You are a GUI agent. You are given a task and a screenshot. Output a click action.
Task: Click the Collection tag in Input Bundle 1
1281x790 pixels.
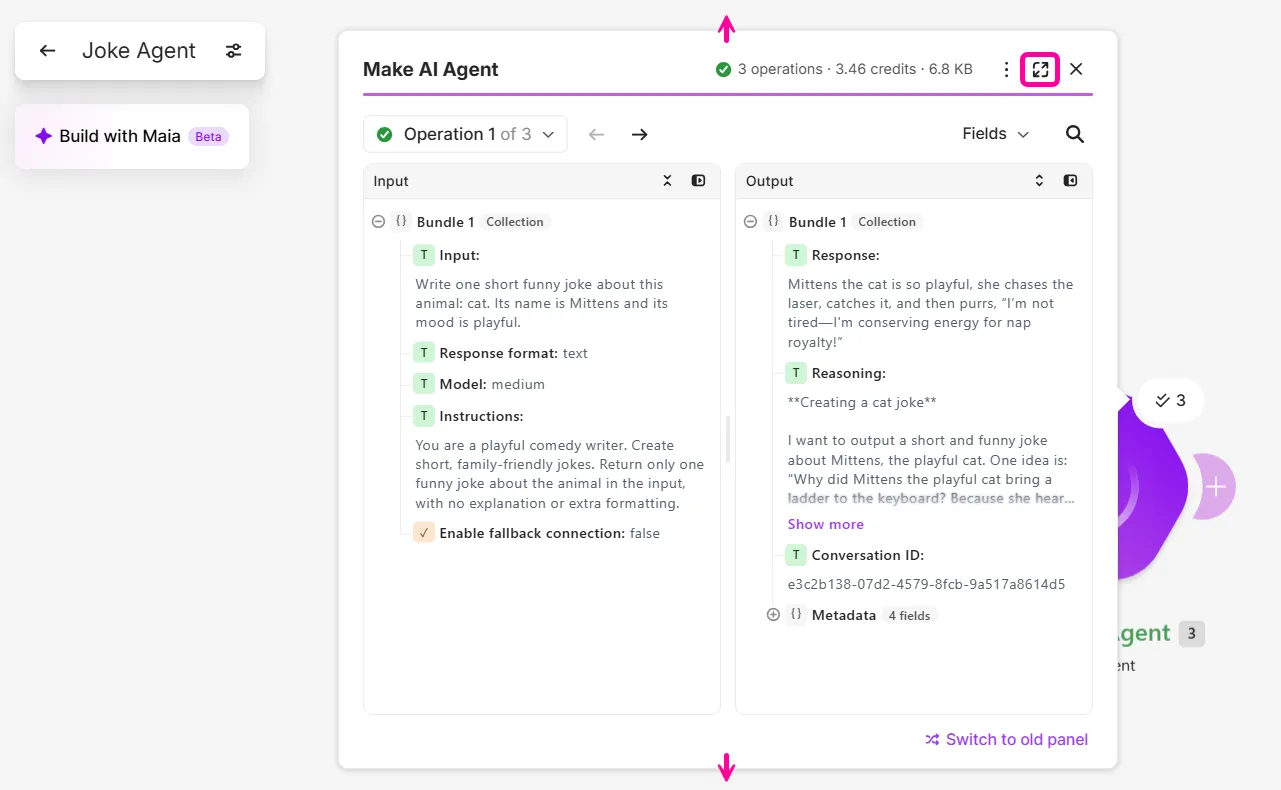coord(515,222)
